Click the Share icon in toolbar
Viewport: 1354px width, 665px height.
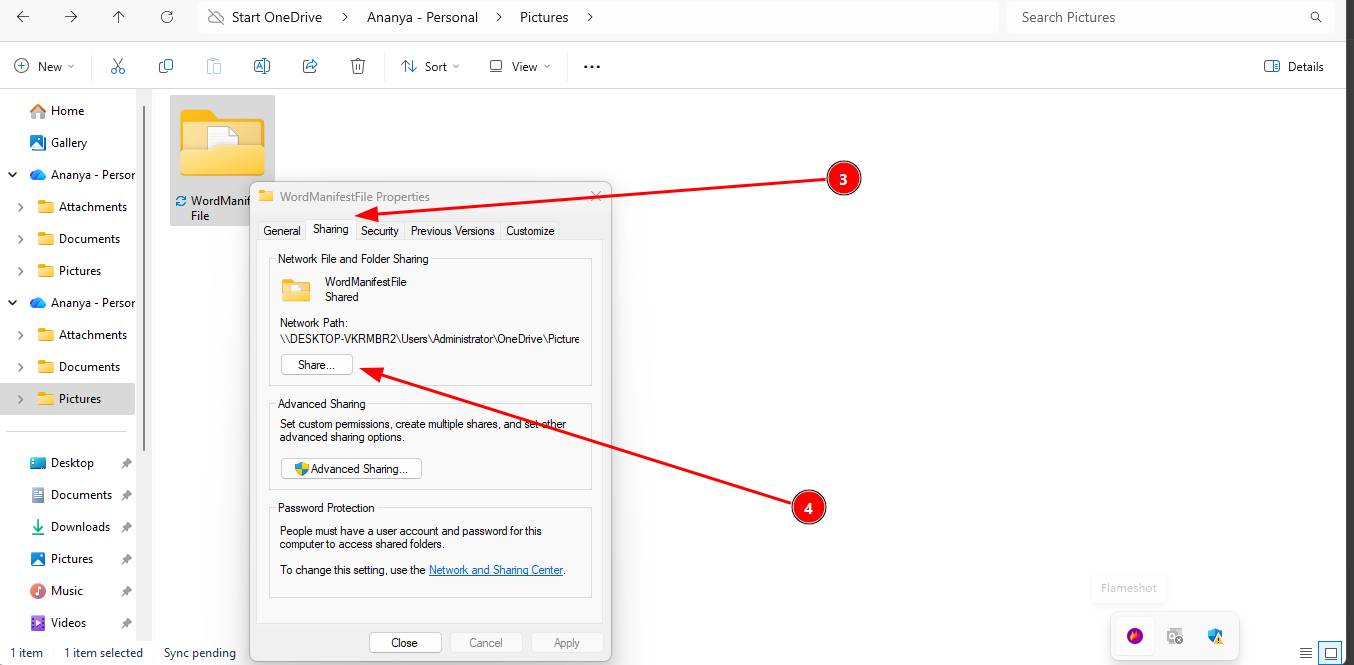tap(310, 66)
